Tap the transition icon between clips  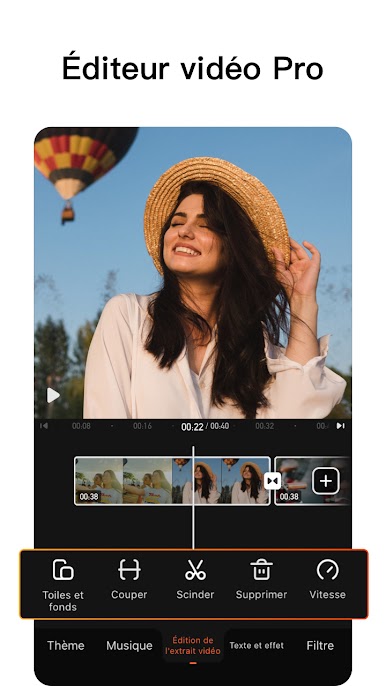coord(272,481)
